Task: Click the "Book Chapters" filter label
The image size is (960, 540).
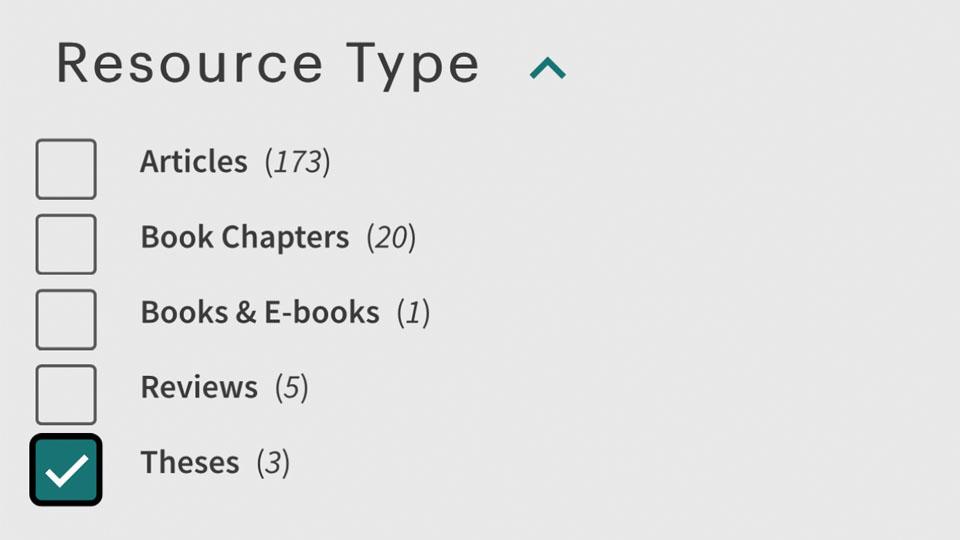Action: point(244,237)
